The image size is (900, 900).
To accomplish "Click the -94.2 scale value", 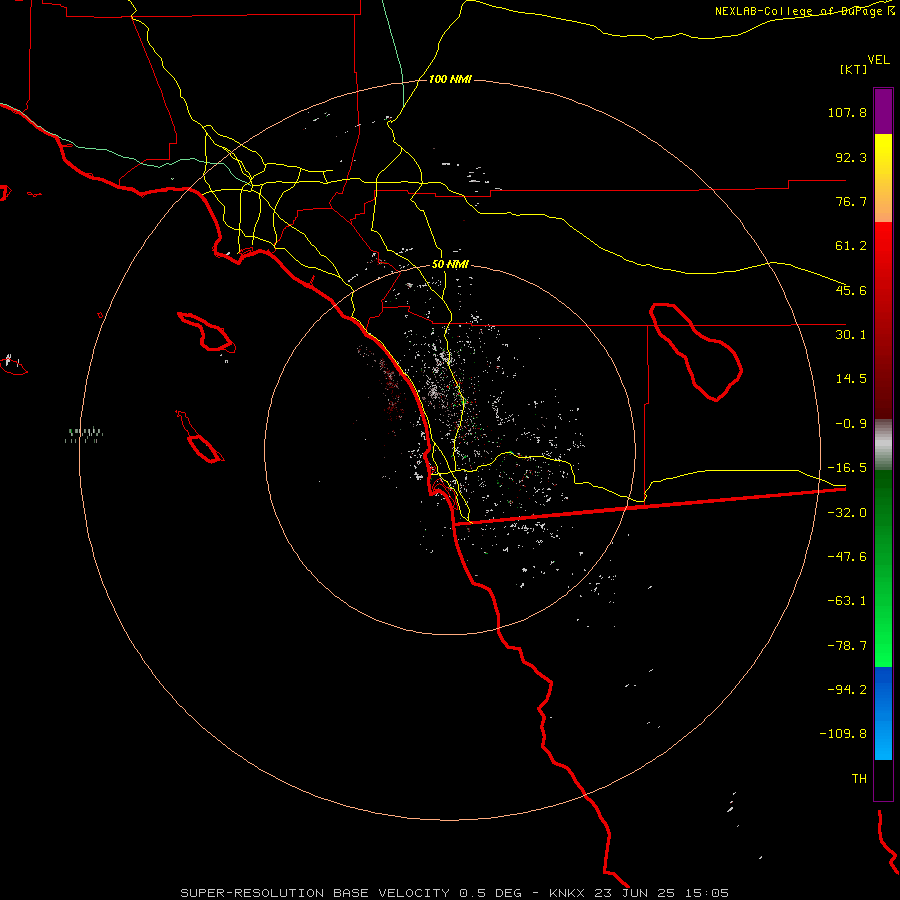I will tap(847, 689).
